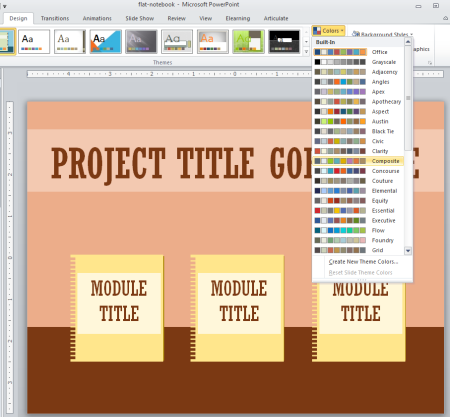450x417 pixels.
Task: Pick the Apex color scheme
Action: click(x=359, y=92)
